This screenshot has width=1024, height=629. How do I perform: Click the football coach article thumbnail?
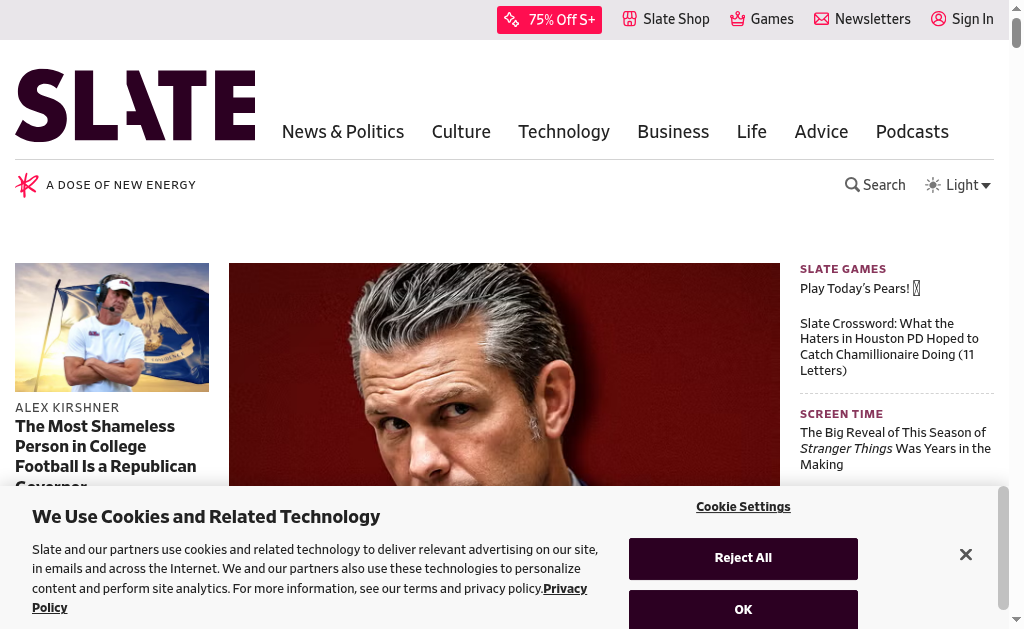pos(112,327)
